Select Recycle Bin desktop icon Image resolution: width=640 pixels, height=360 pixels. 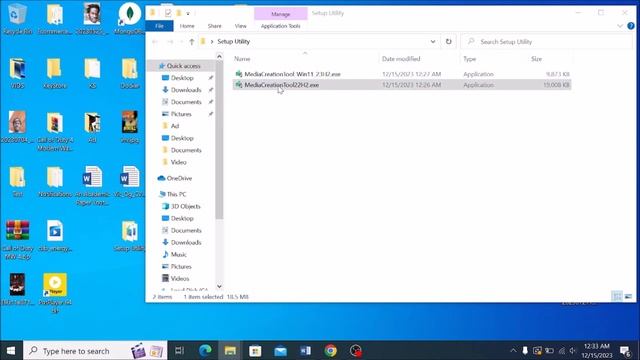17,19
